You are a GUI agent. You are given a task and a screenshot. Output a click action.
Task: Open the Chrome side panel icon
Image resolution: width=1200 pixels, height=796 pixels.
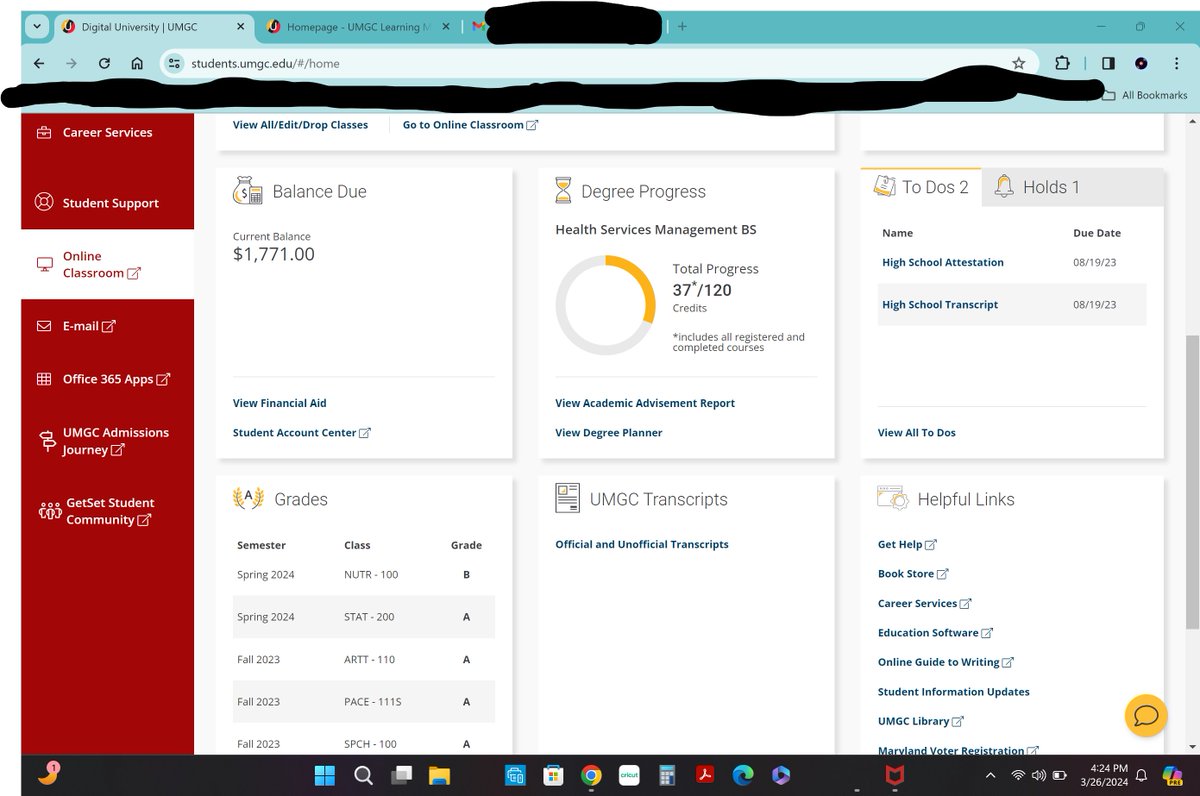click(x=1108, y=63)
